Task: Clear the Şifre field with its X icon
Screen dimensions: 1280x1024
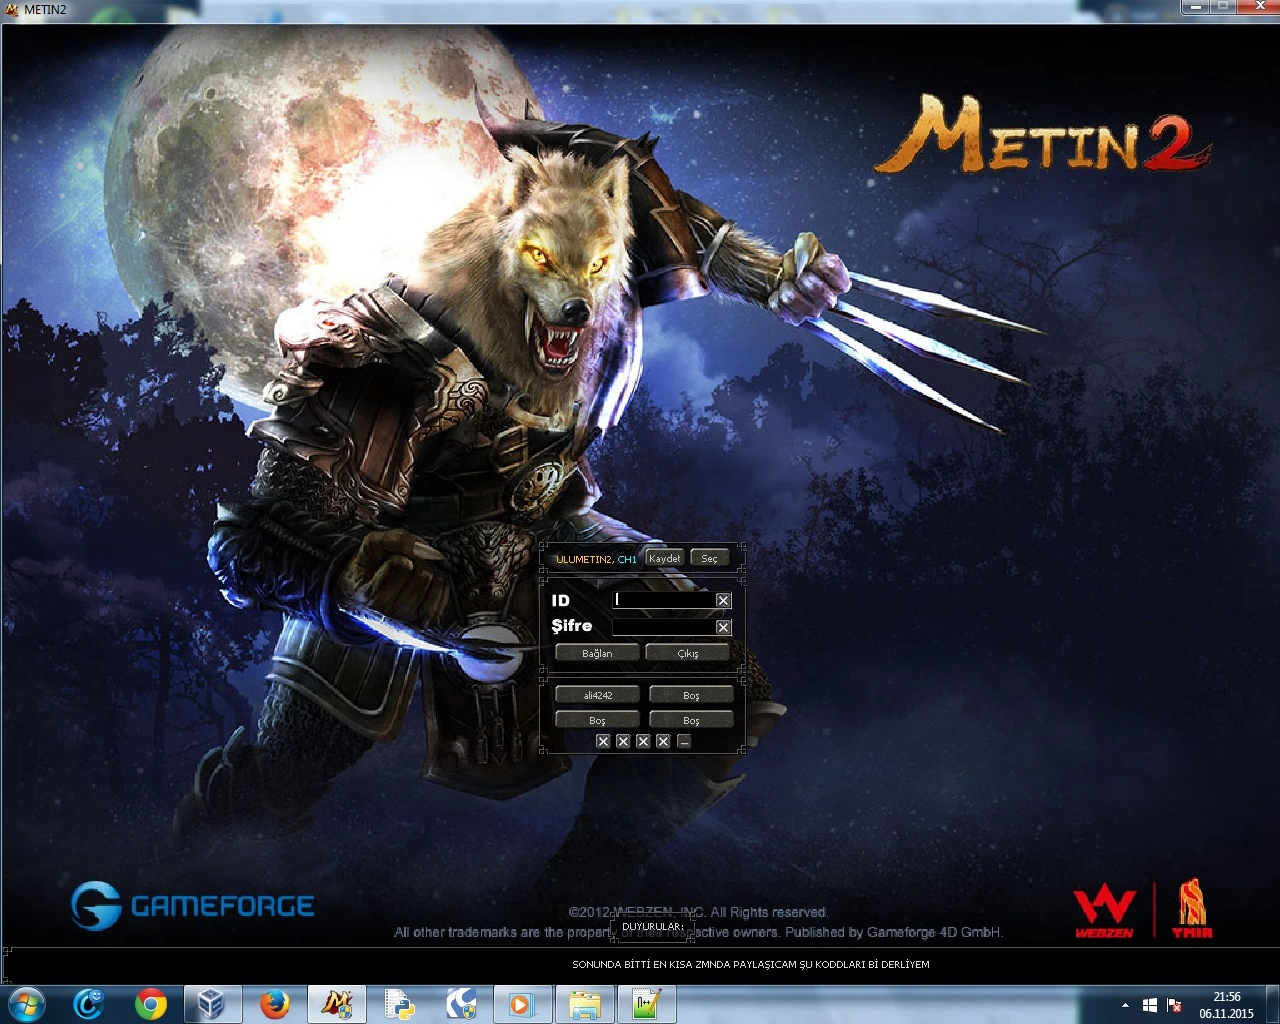Action: click(723, 627)
